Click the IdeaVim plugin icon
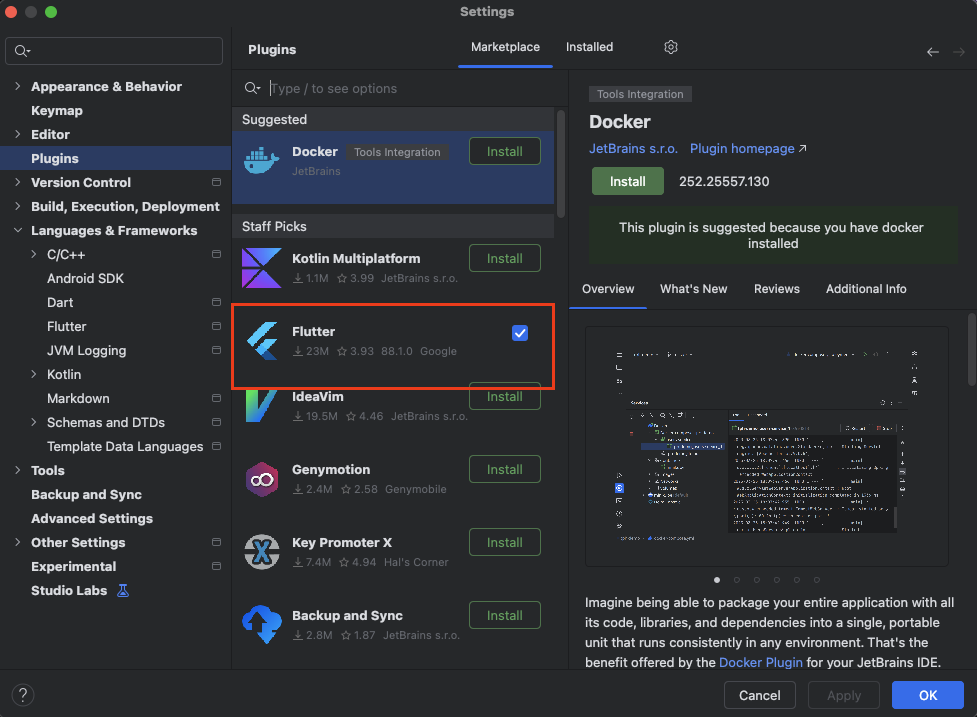Image resolution: width=977 pixels, height=717 pixels. pos(261,406)
